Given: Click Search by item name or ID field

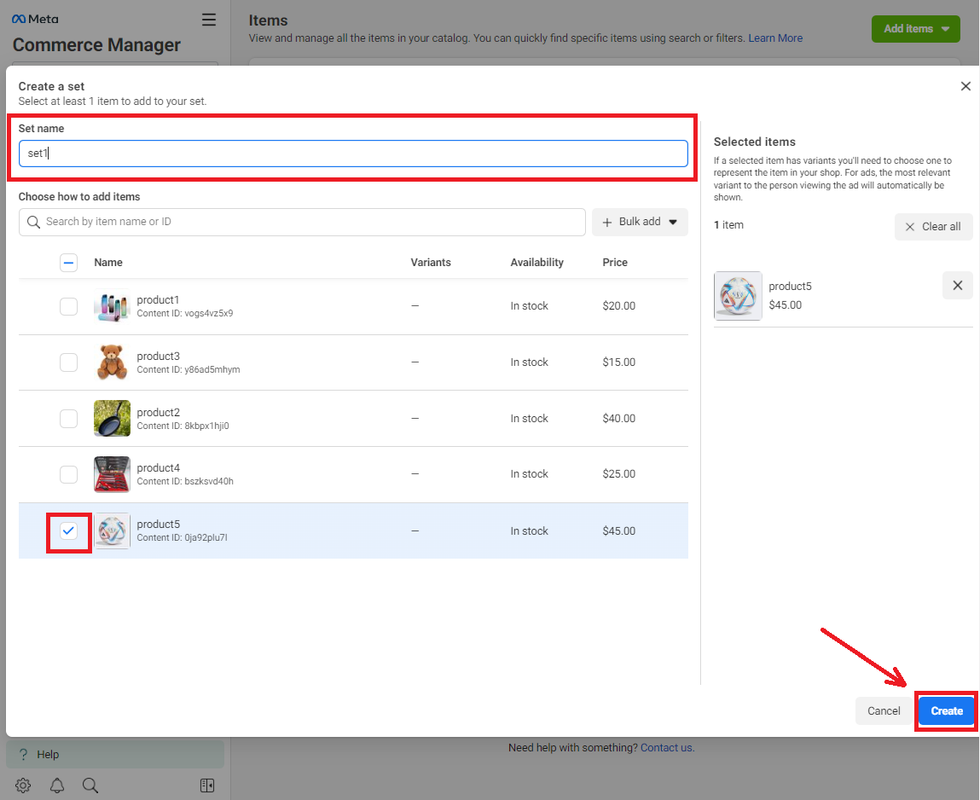Looking at the screenshot, I should [x=302, y=222].
